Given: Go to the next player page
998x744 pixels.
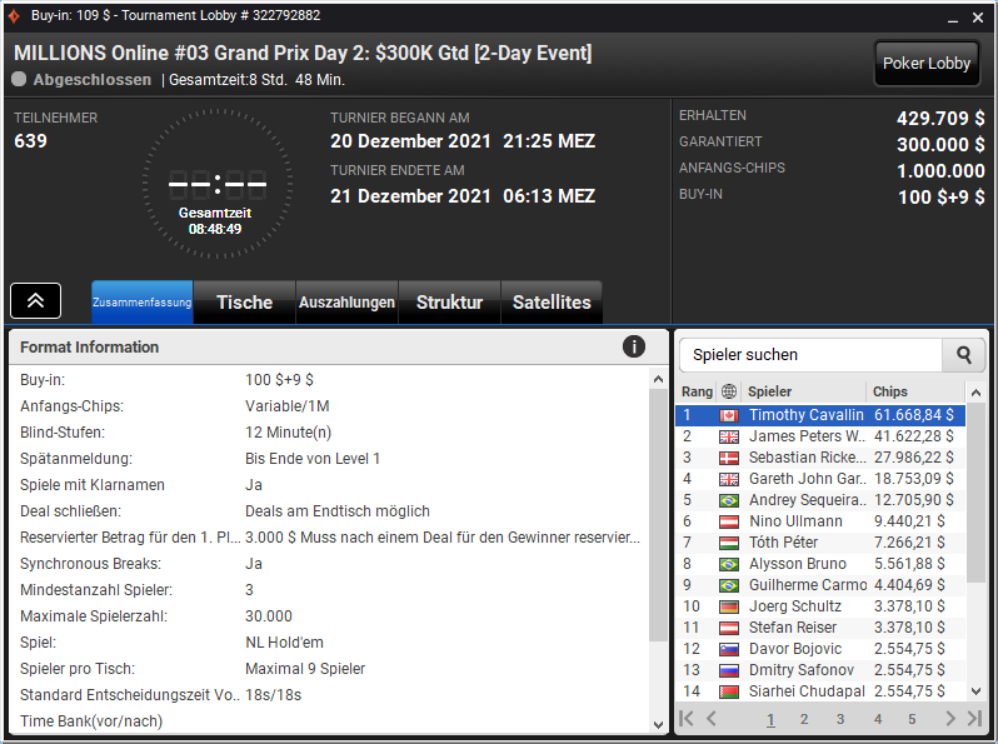Looking at the screenshot, I should [950, 719].
